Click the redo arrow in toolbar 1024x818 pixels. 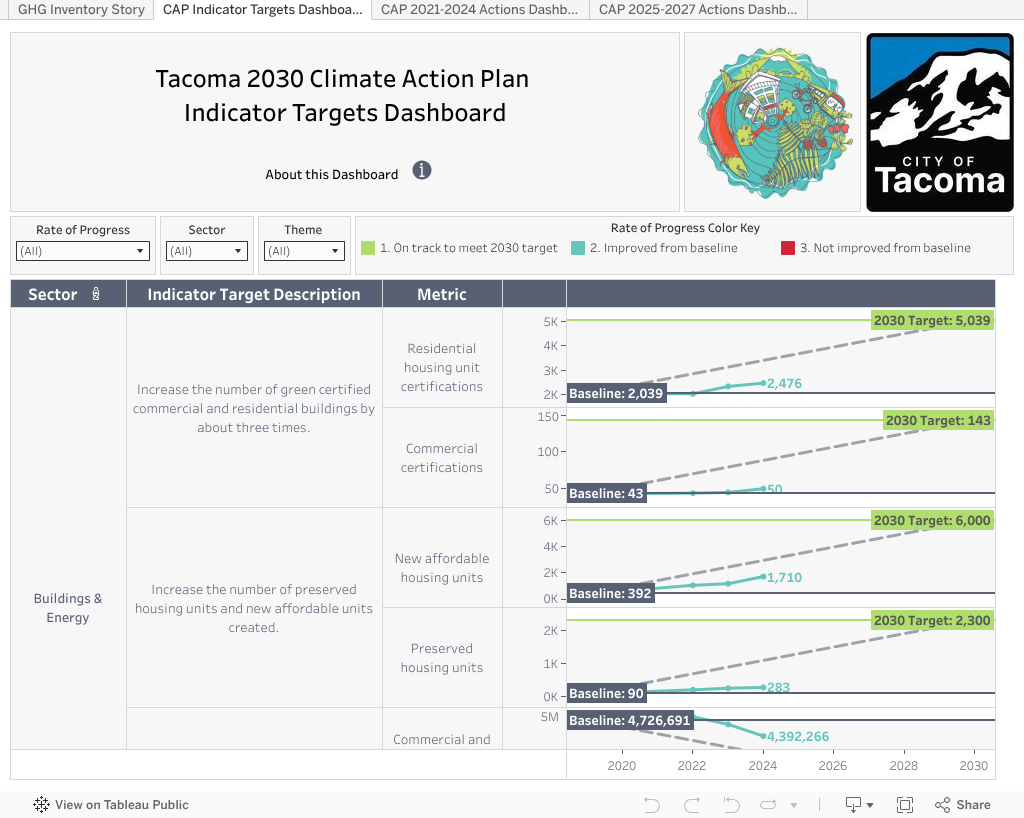pyautogui.click(x=691, y=805)
